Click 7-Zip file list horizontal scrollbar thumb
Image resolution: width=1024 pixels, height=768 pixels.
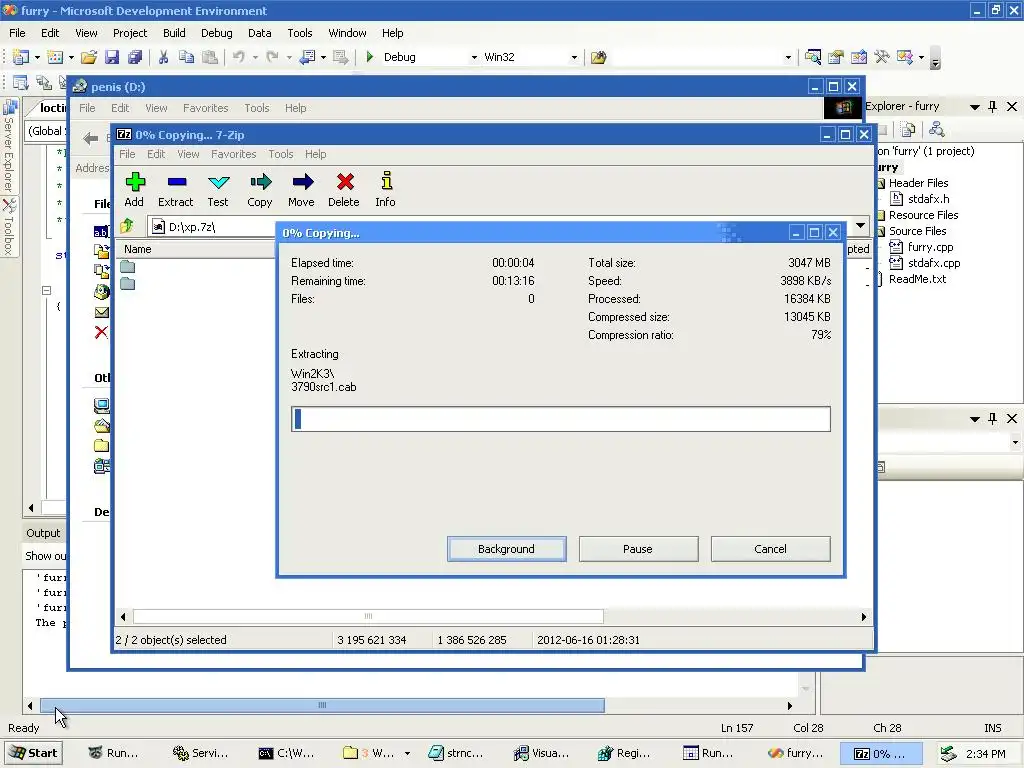(368, 616)
